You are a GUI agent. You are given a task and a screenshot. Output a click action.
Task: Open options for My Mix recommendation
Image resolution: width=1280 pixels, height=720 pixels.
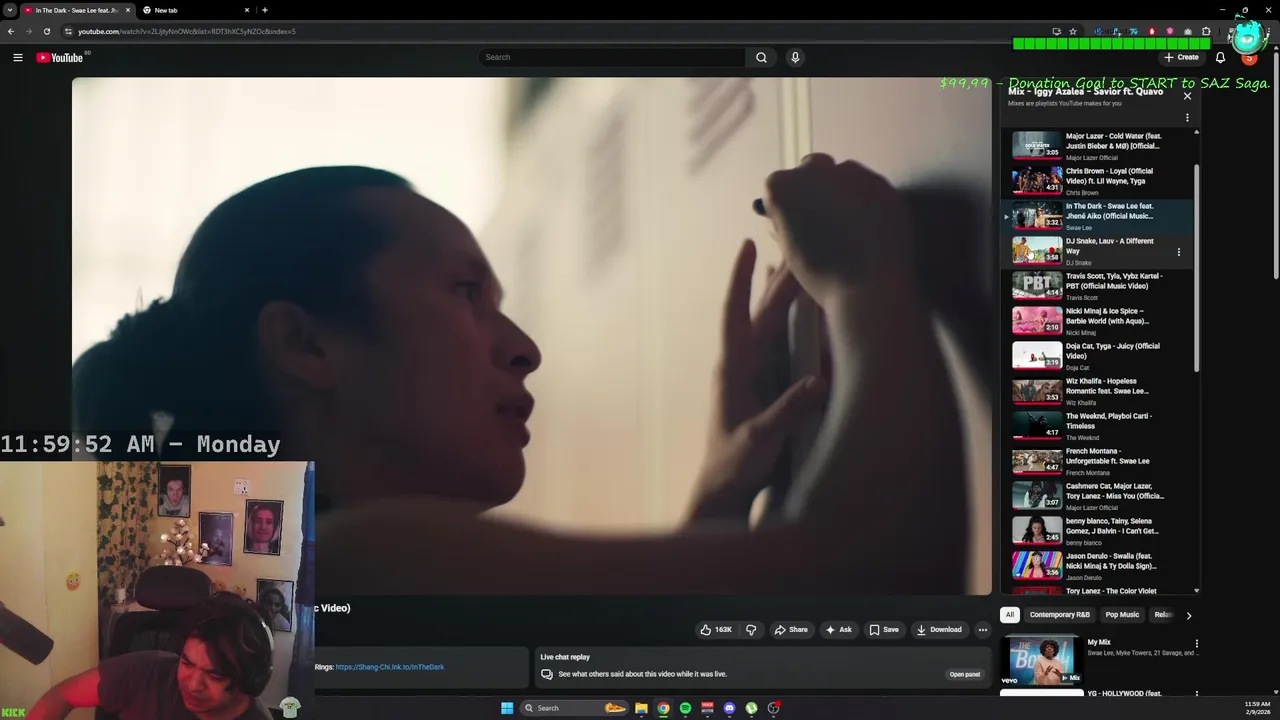(x=1196, y=644)
